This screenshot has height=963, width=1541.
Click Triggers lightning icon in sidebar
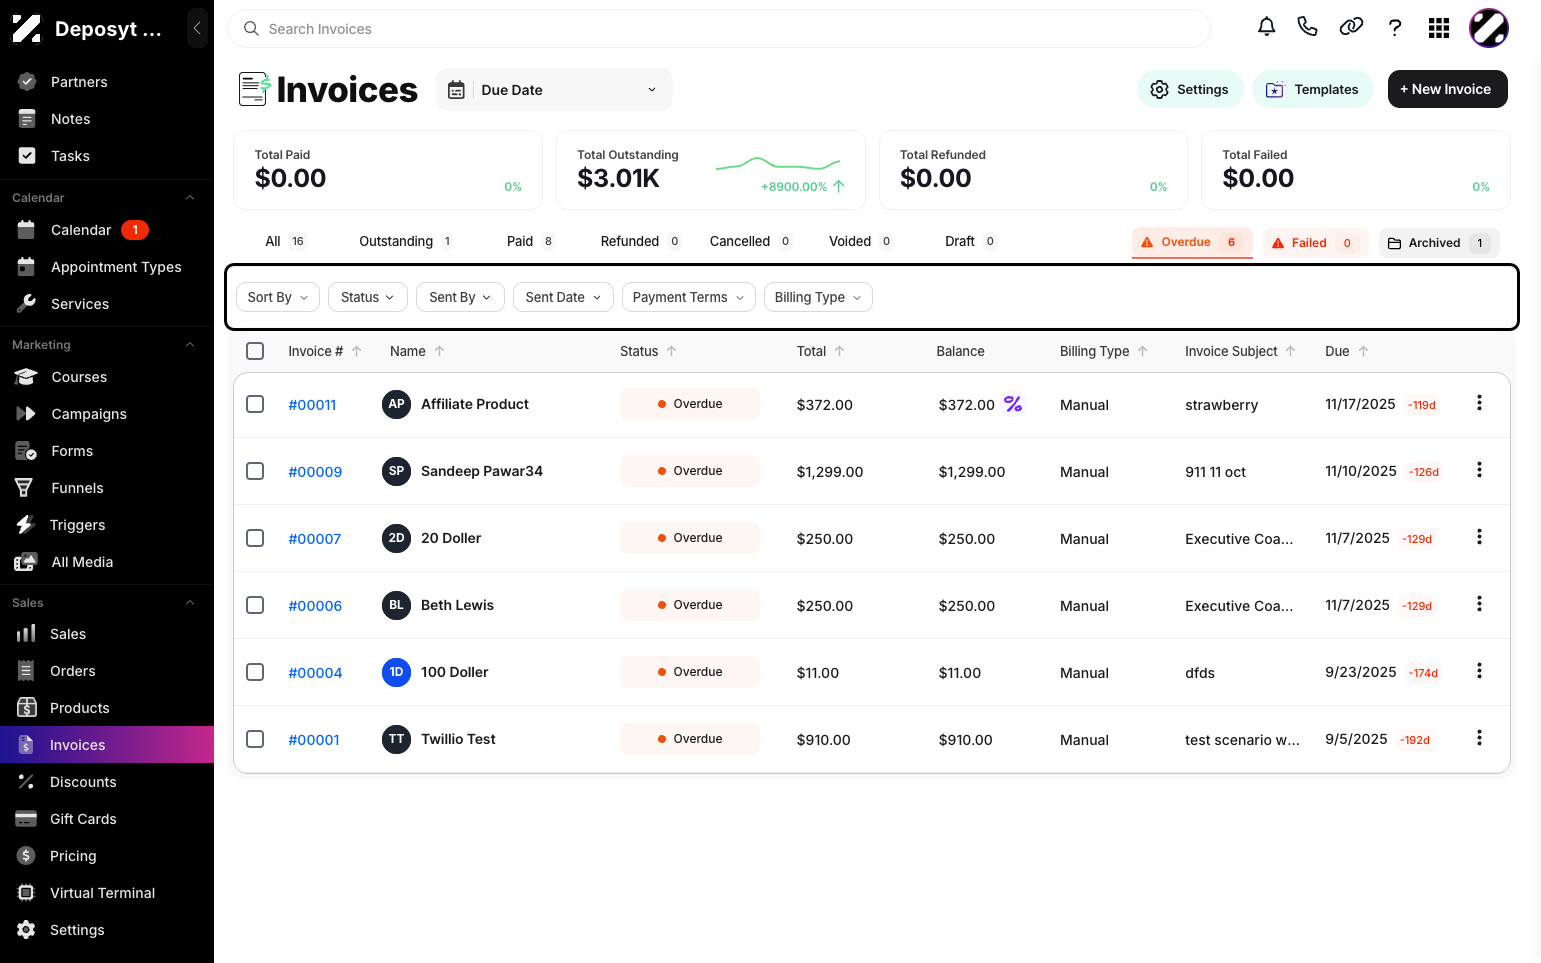point(26,524)
